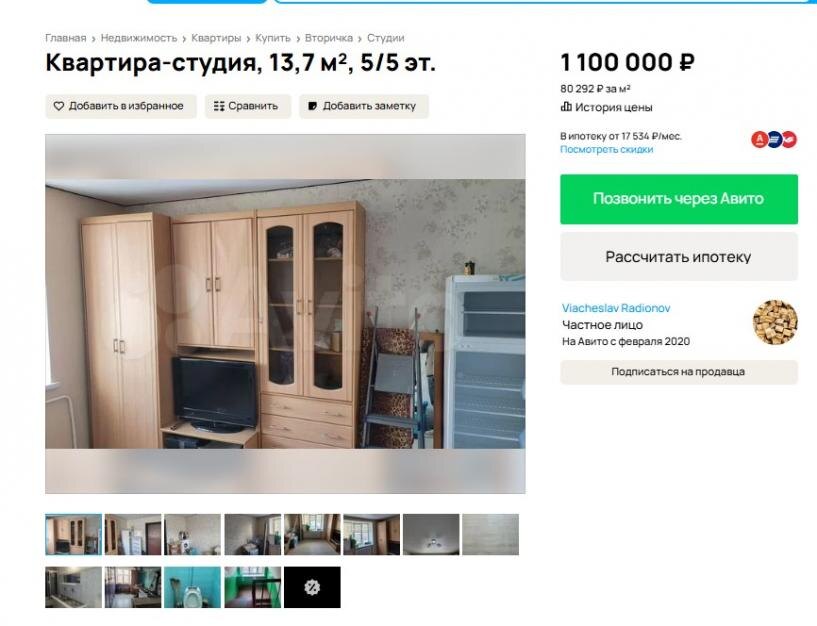Screen dimensions: 817x626
Task: Subscribe via the Подписаться на продавца button
Action: pyautogui.click(x=679, y=372)
